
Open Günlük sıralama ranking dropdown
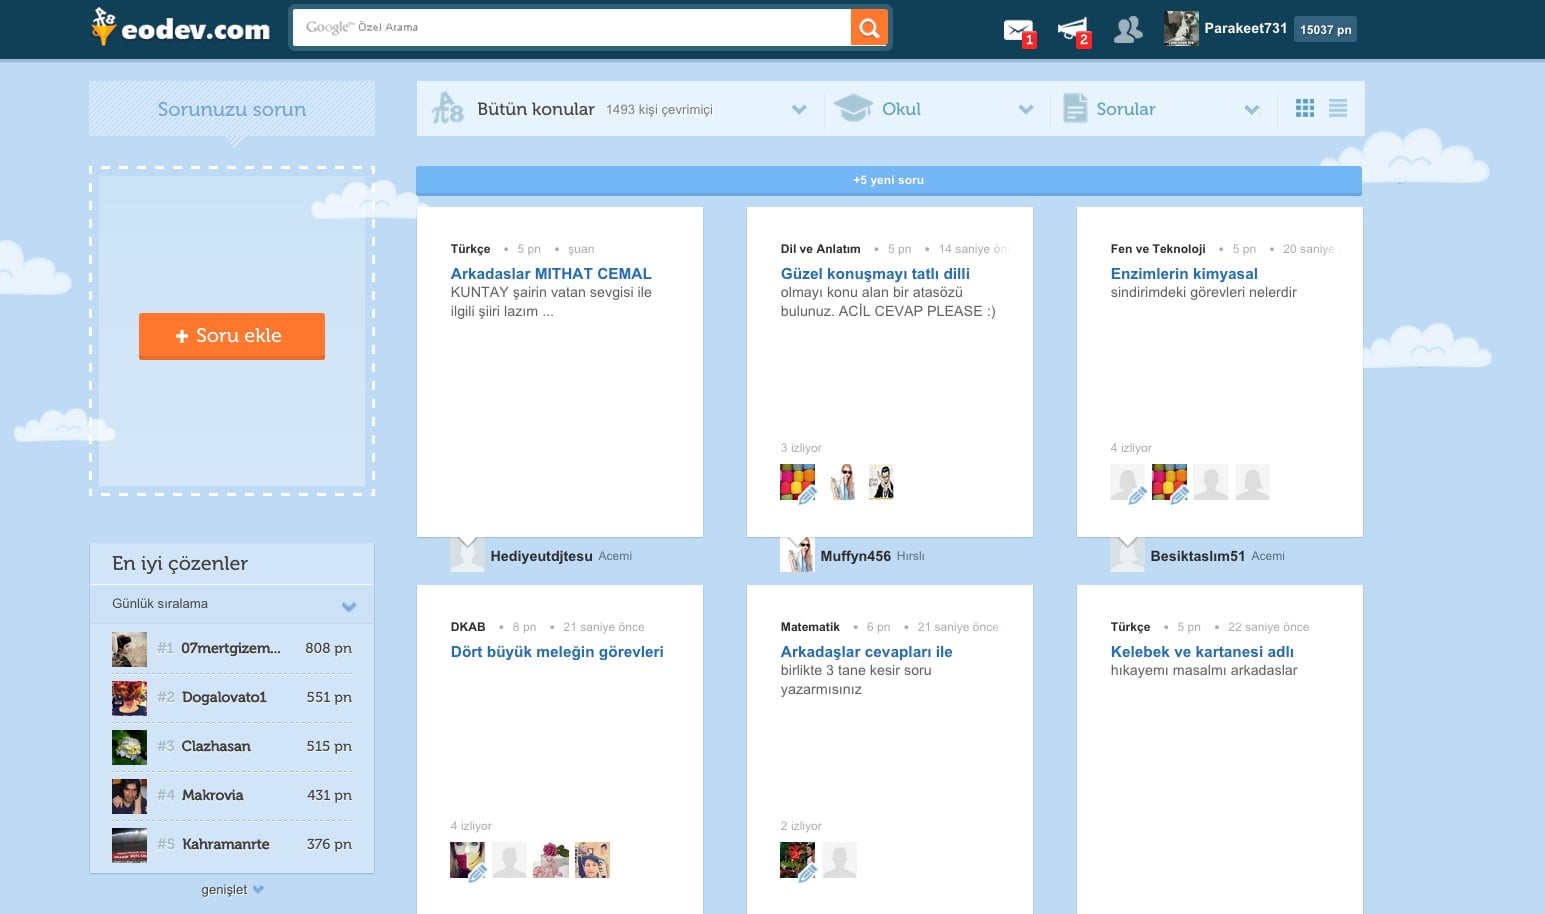point(348,605)
